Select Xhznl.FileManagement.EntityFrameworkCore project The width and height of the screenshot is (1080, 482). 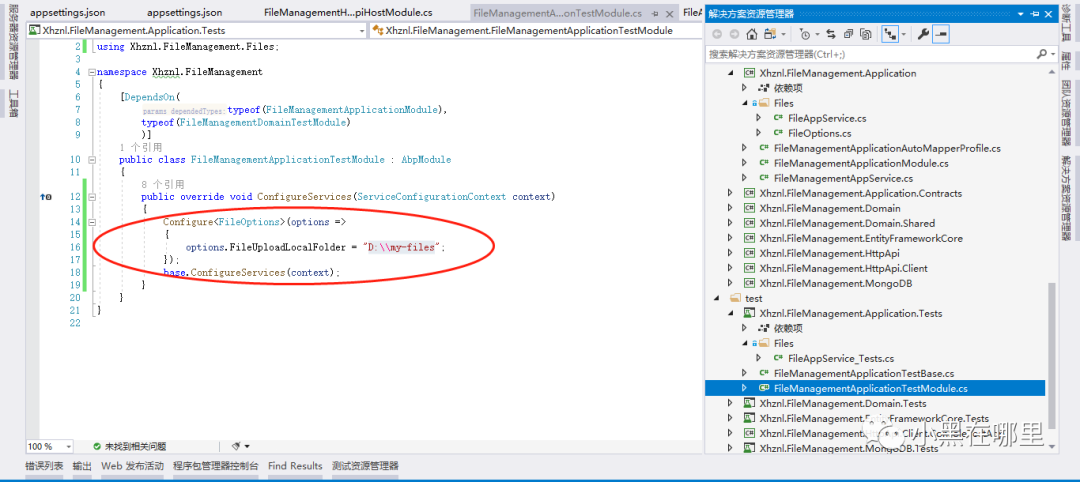pos(861,238)
